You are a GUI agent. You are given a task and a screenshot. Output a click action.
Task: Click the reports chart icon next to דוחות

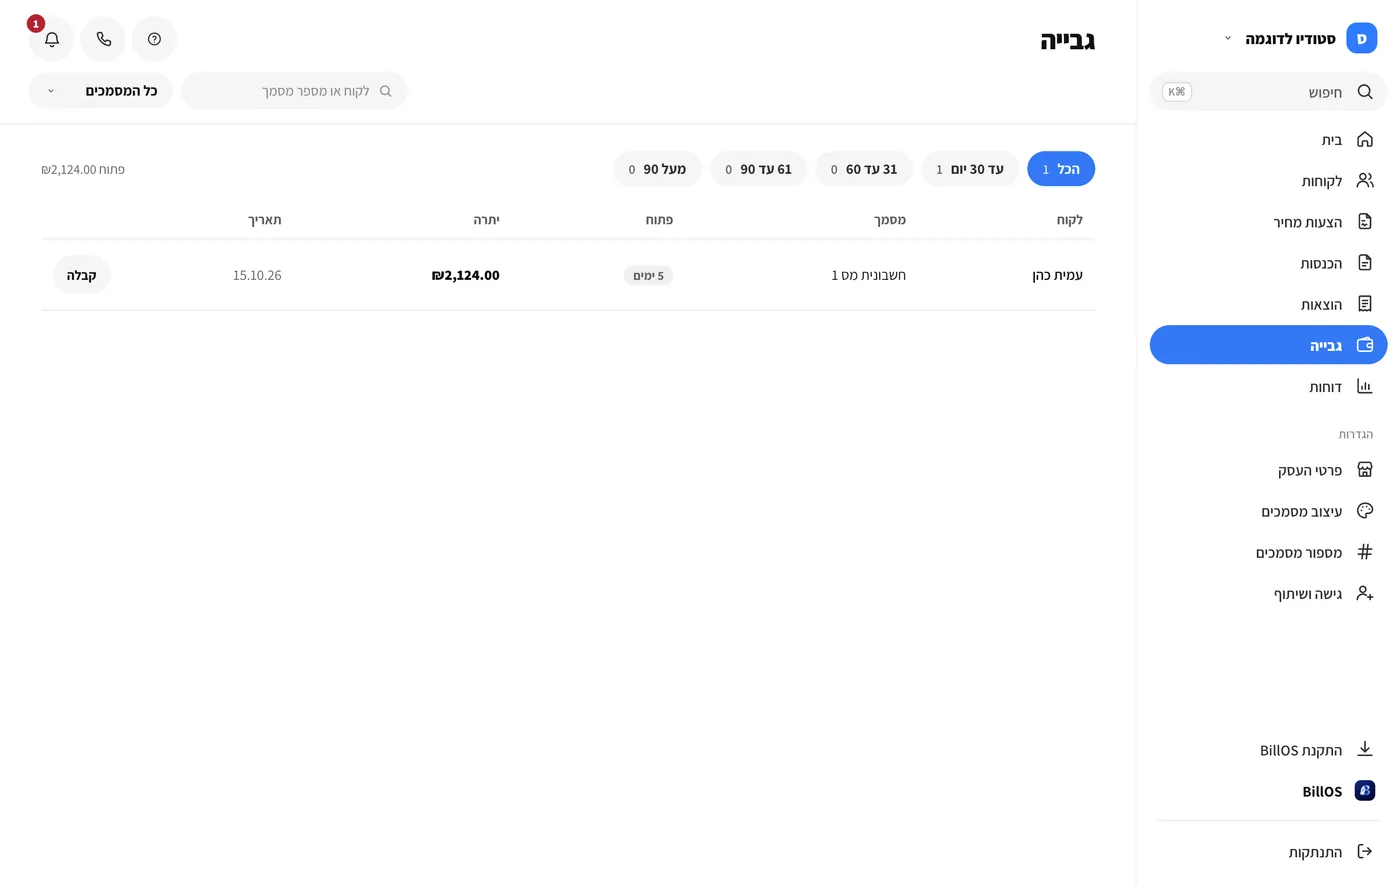[x=1364, y=386]
